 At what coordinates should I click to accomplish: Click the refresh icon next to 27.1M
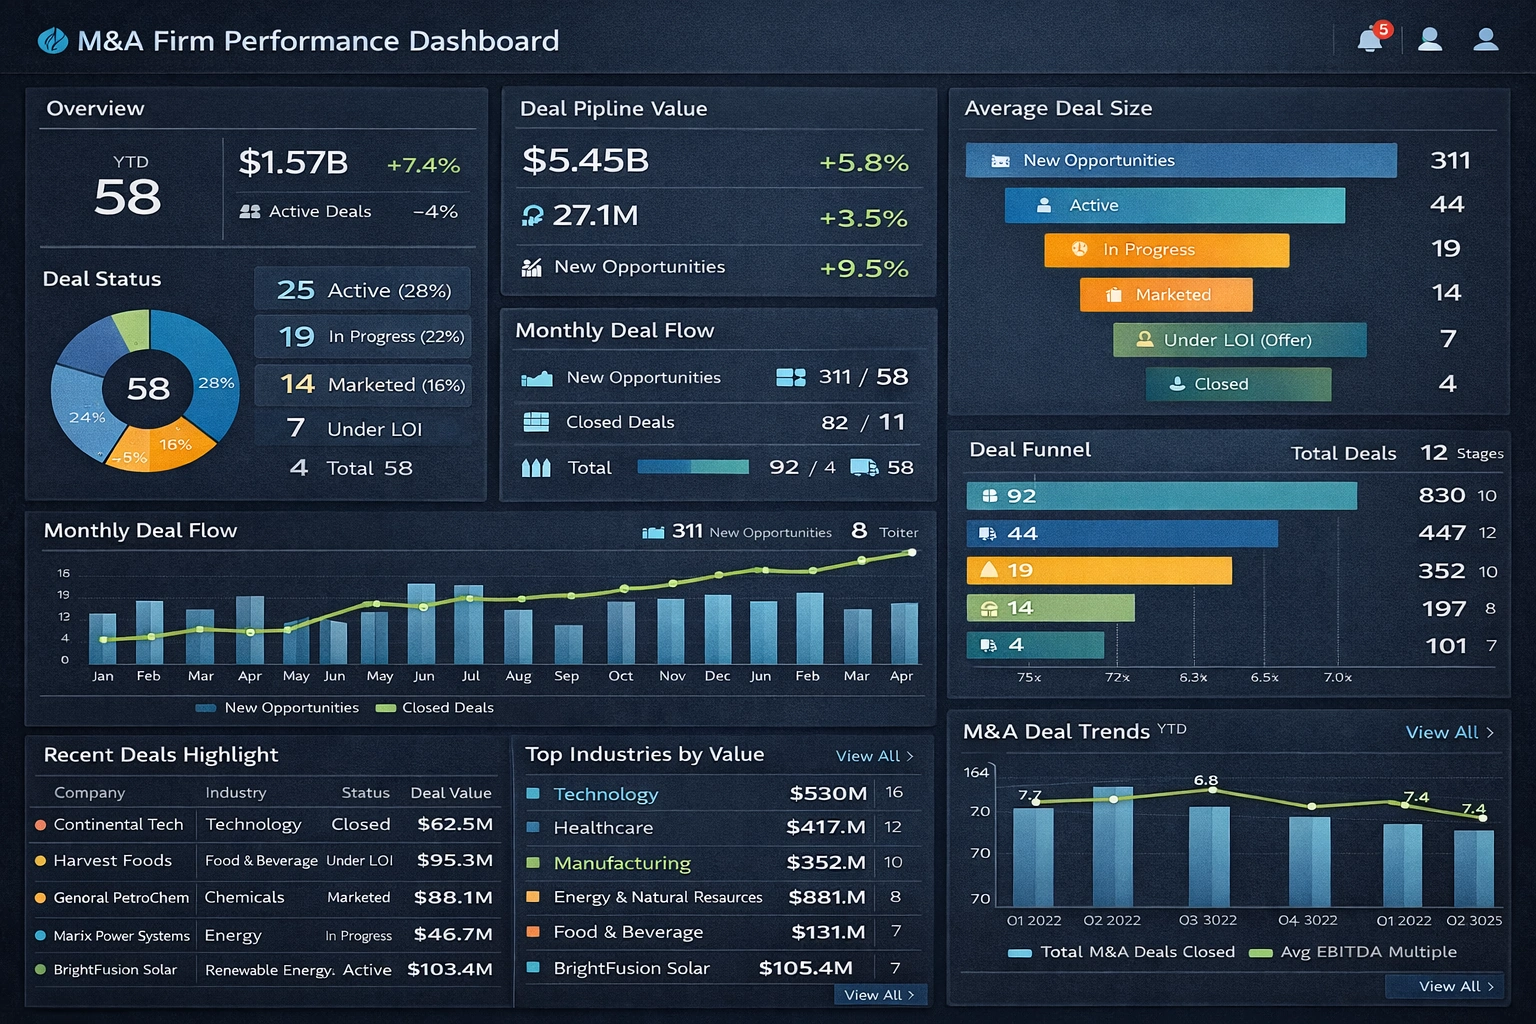534,214
